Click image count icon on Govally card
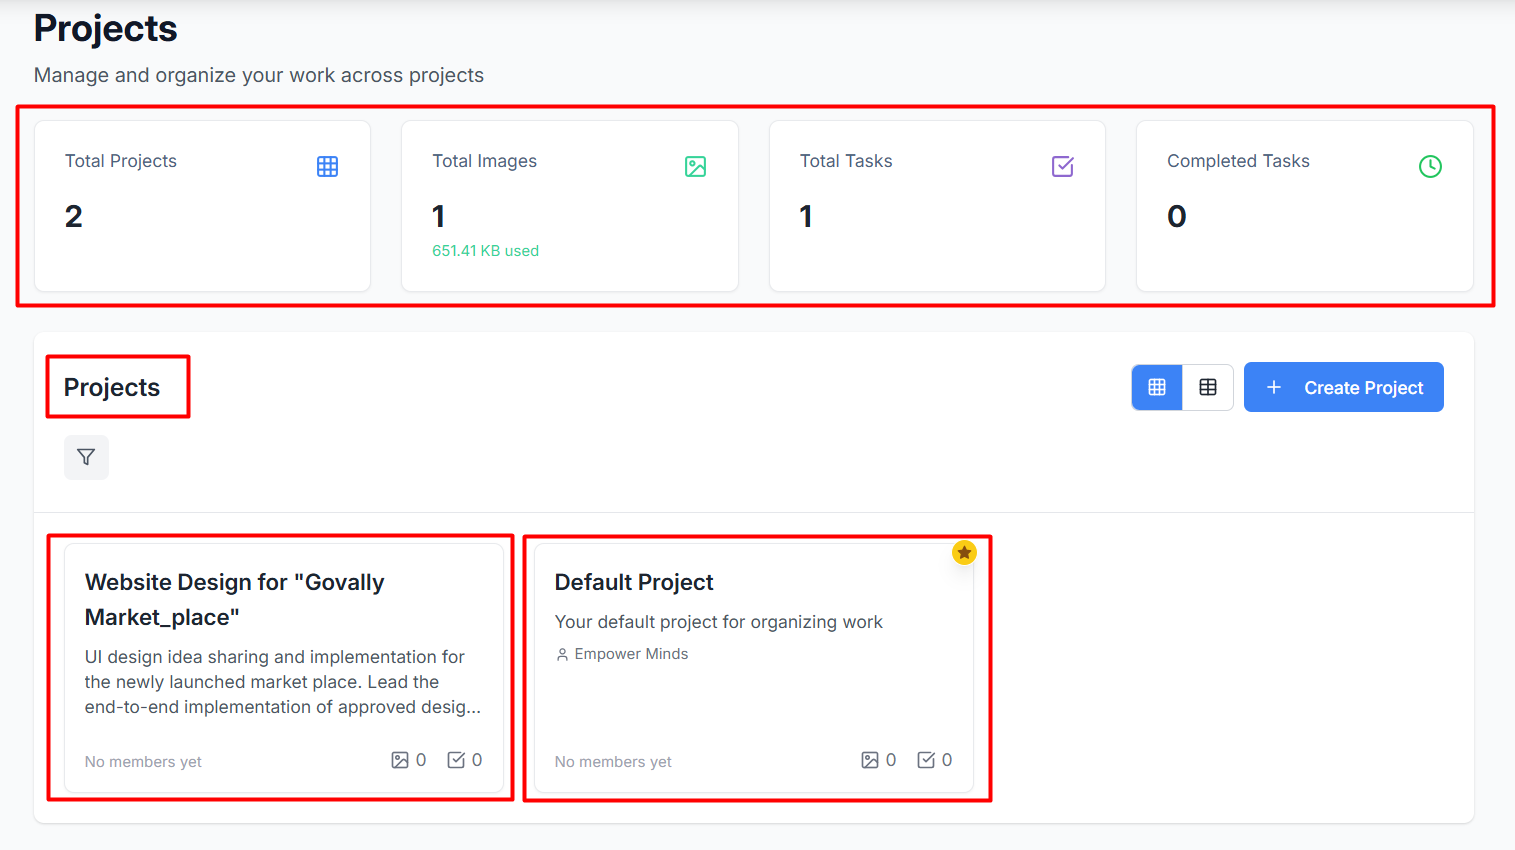The width and height of the screenshot is (1515, 850). [400, 760]
